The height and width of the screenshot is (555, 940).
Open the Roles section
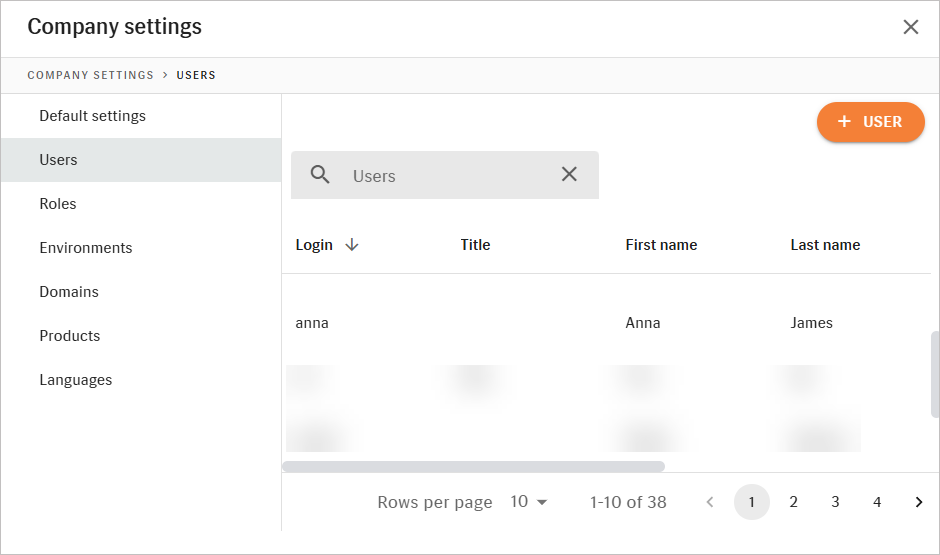pos(58,204)
